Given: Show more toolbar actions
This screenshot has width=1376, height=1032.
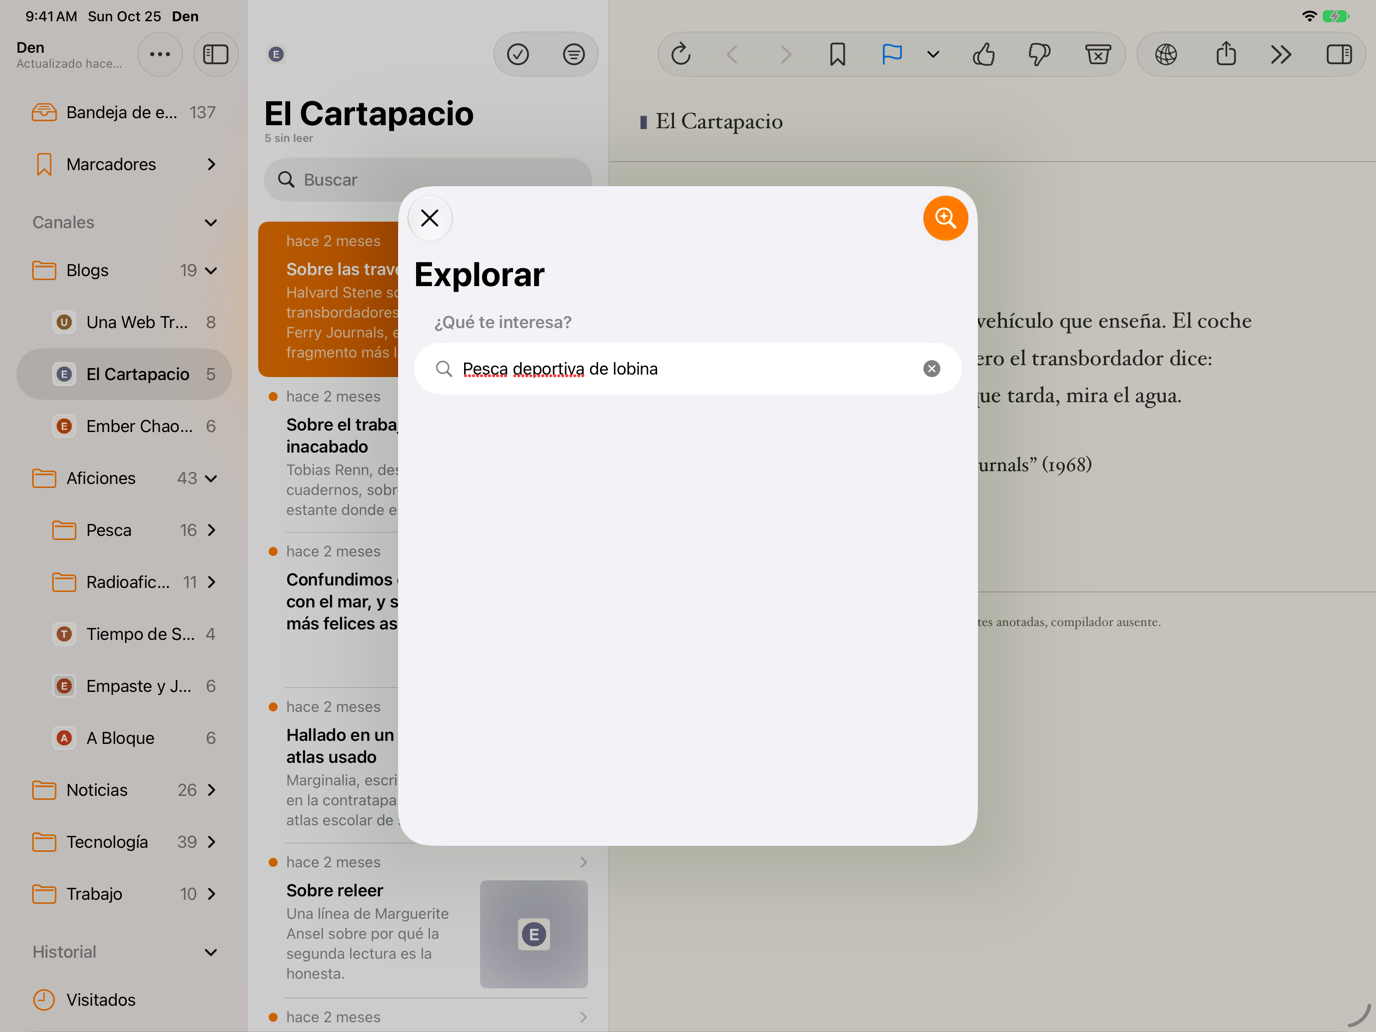Looking at the screenshot, I should (x=1281, y=54).
